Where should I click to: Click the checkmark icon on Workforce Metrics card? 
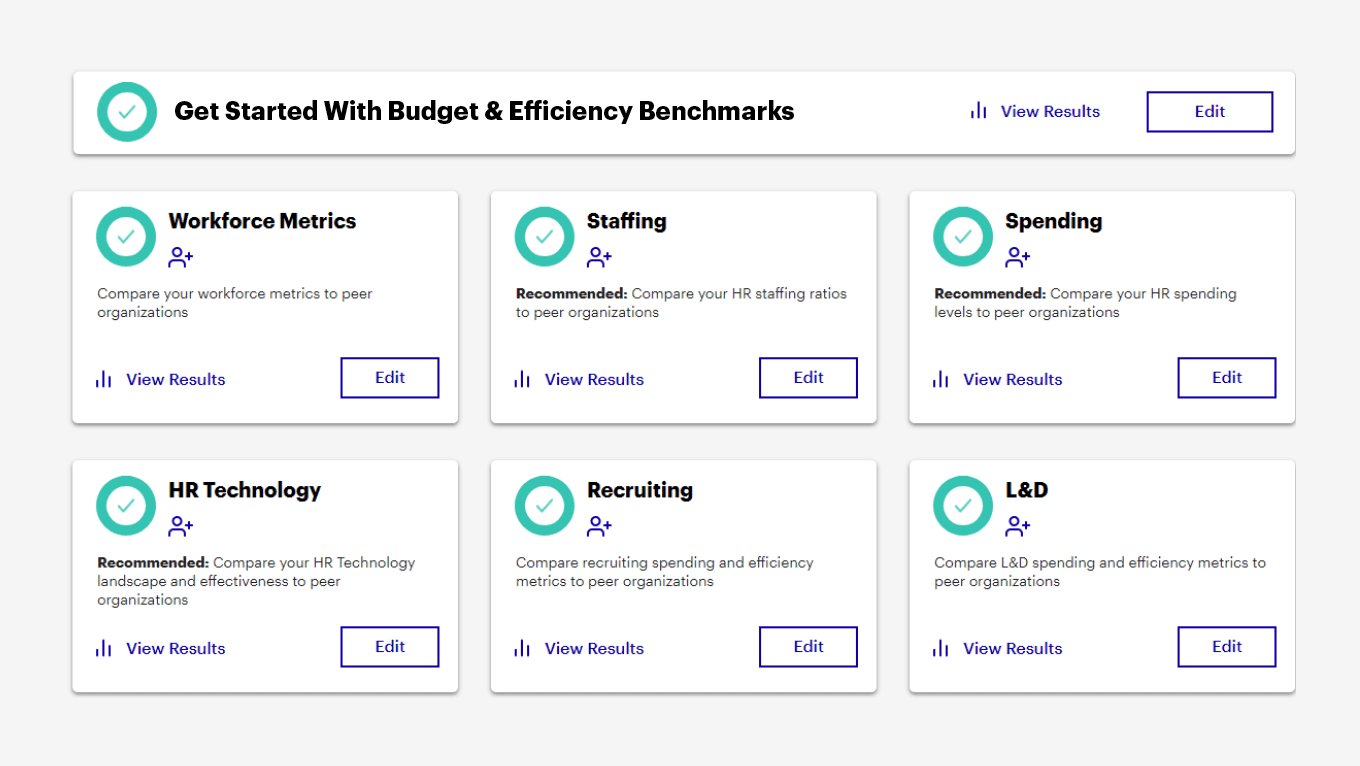click(126, 236)
